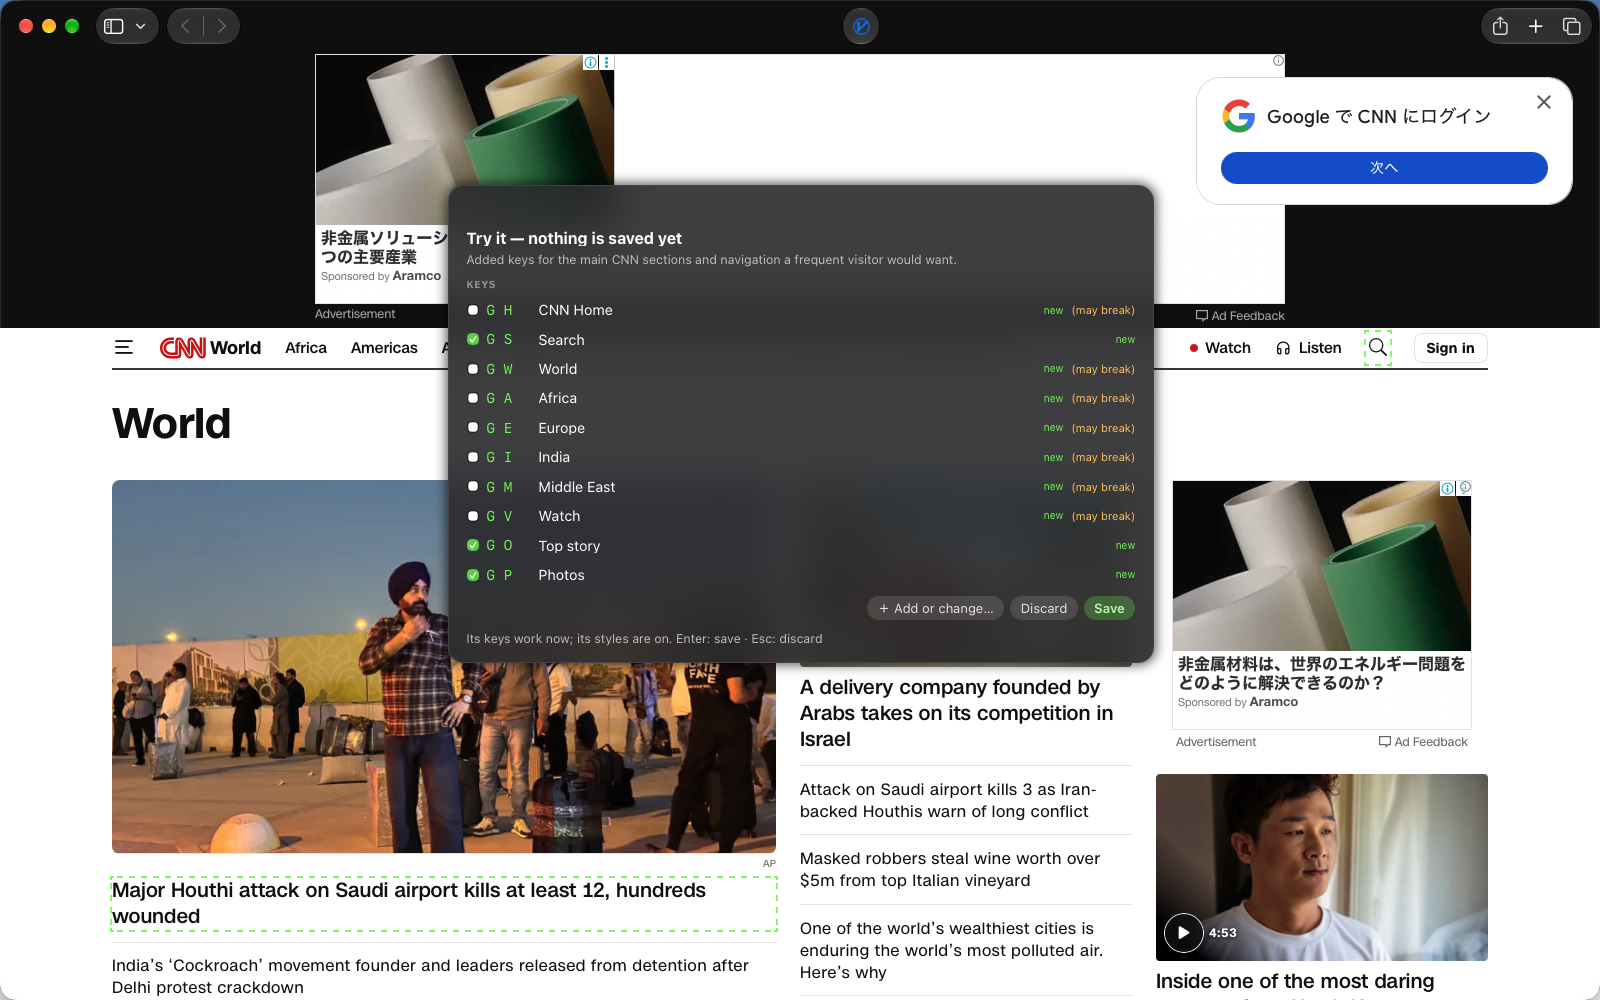The height and width of the screenshot is (1000, 1600).
Task: Click the blue 次へ button
Action: tap(1384, 168)
